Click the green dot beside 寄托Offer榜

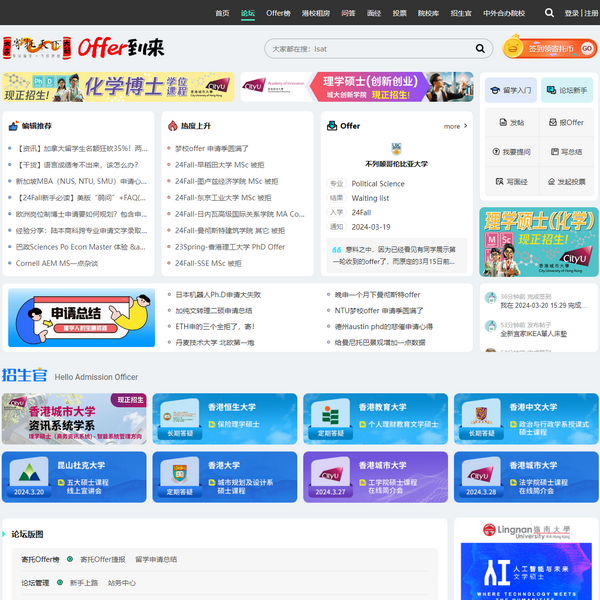(70, 559)
